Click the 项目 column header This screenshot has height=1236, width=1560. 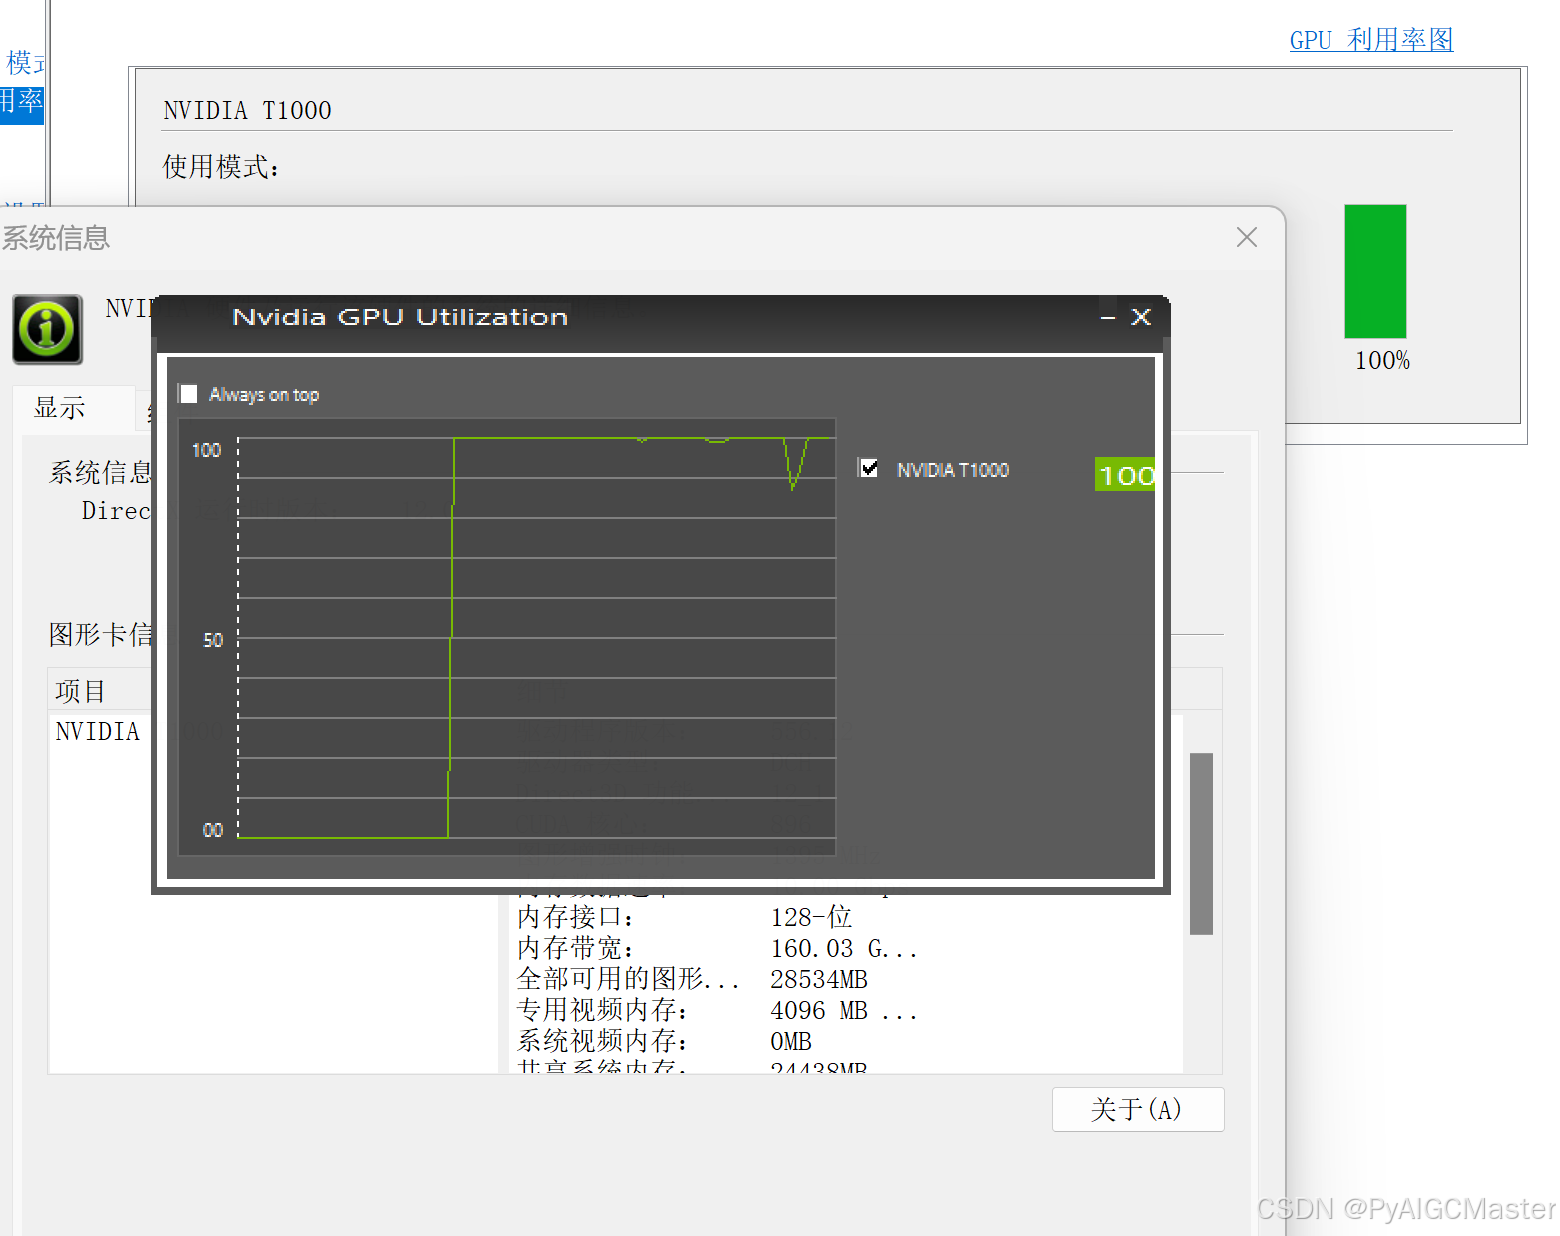[100, 691]
